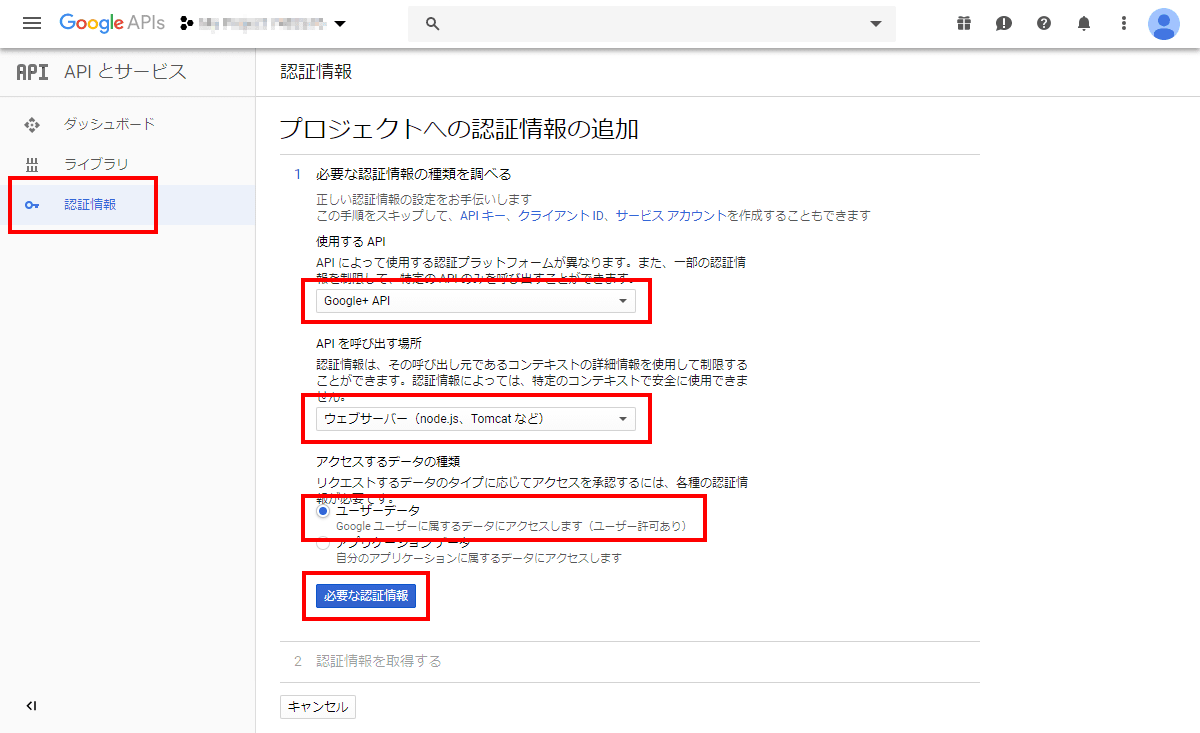1200x733 pixels.
Task: Click step 2 認証情報を取得する heading
Action: [x=379, y=661]
